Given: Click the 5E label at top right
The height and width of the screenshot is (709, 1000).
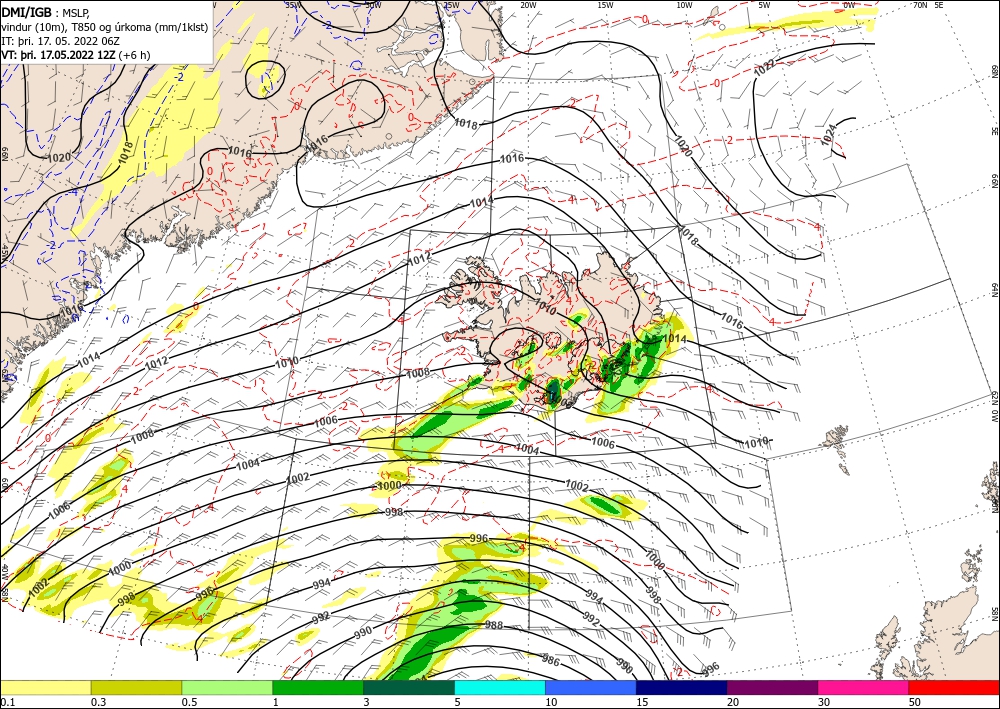Looking at the screenshot, I should [939, 5].
